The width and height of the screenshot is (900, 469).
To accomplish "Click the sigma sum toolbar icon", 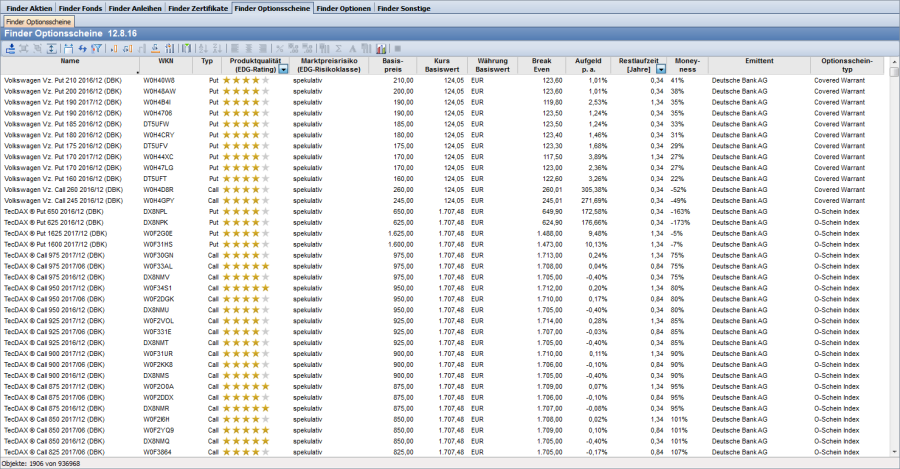I will click(x=339, y=48).
